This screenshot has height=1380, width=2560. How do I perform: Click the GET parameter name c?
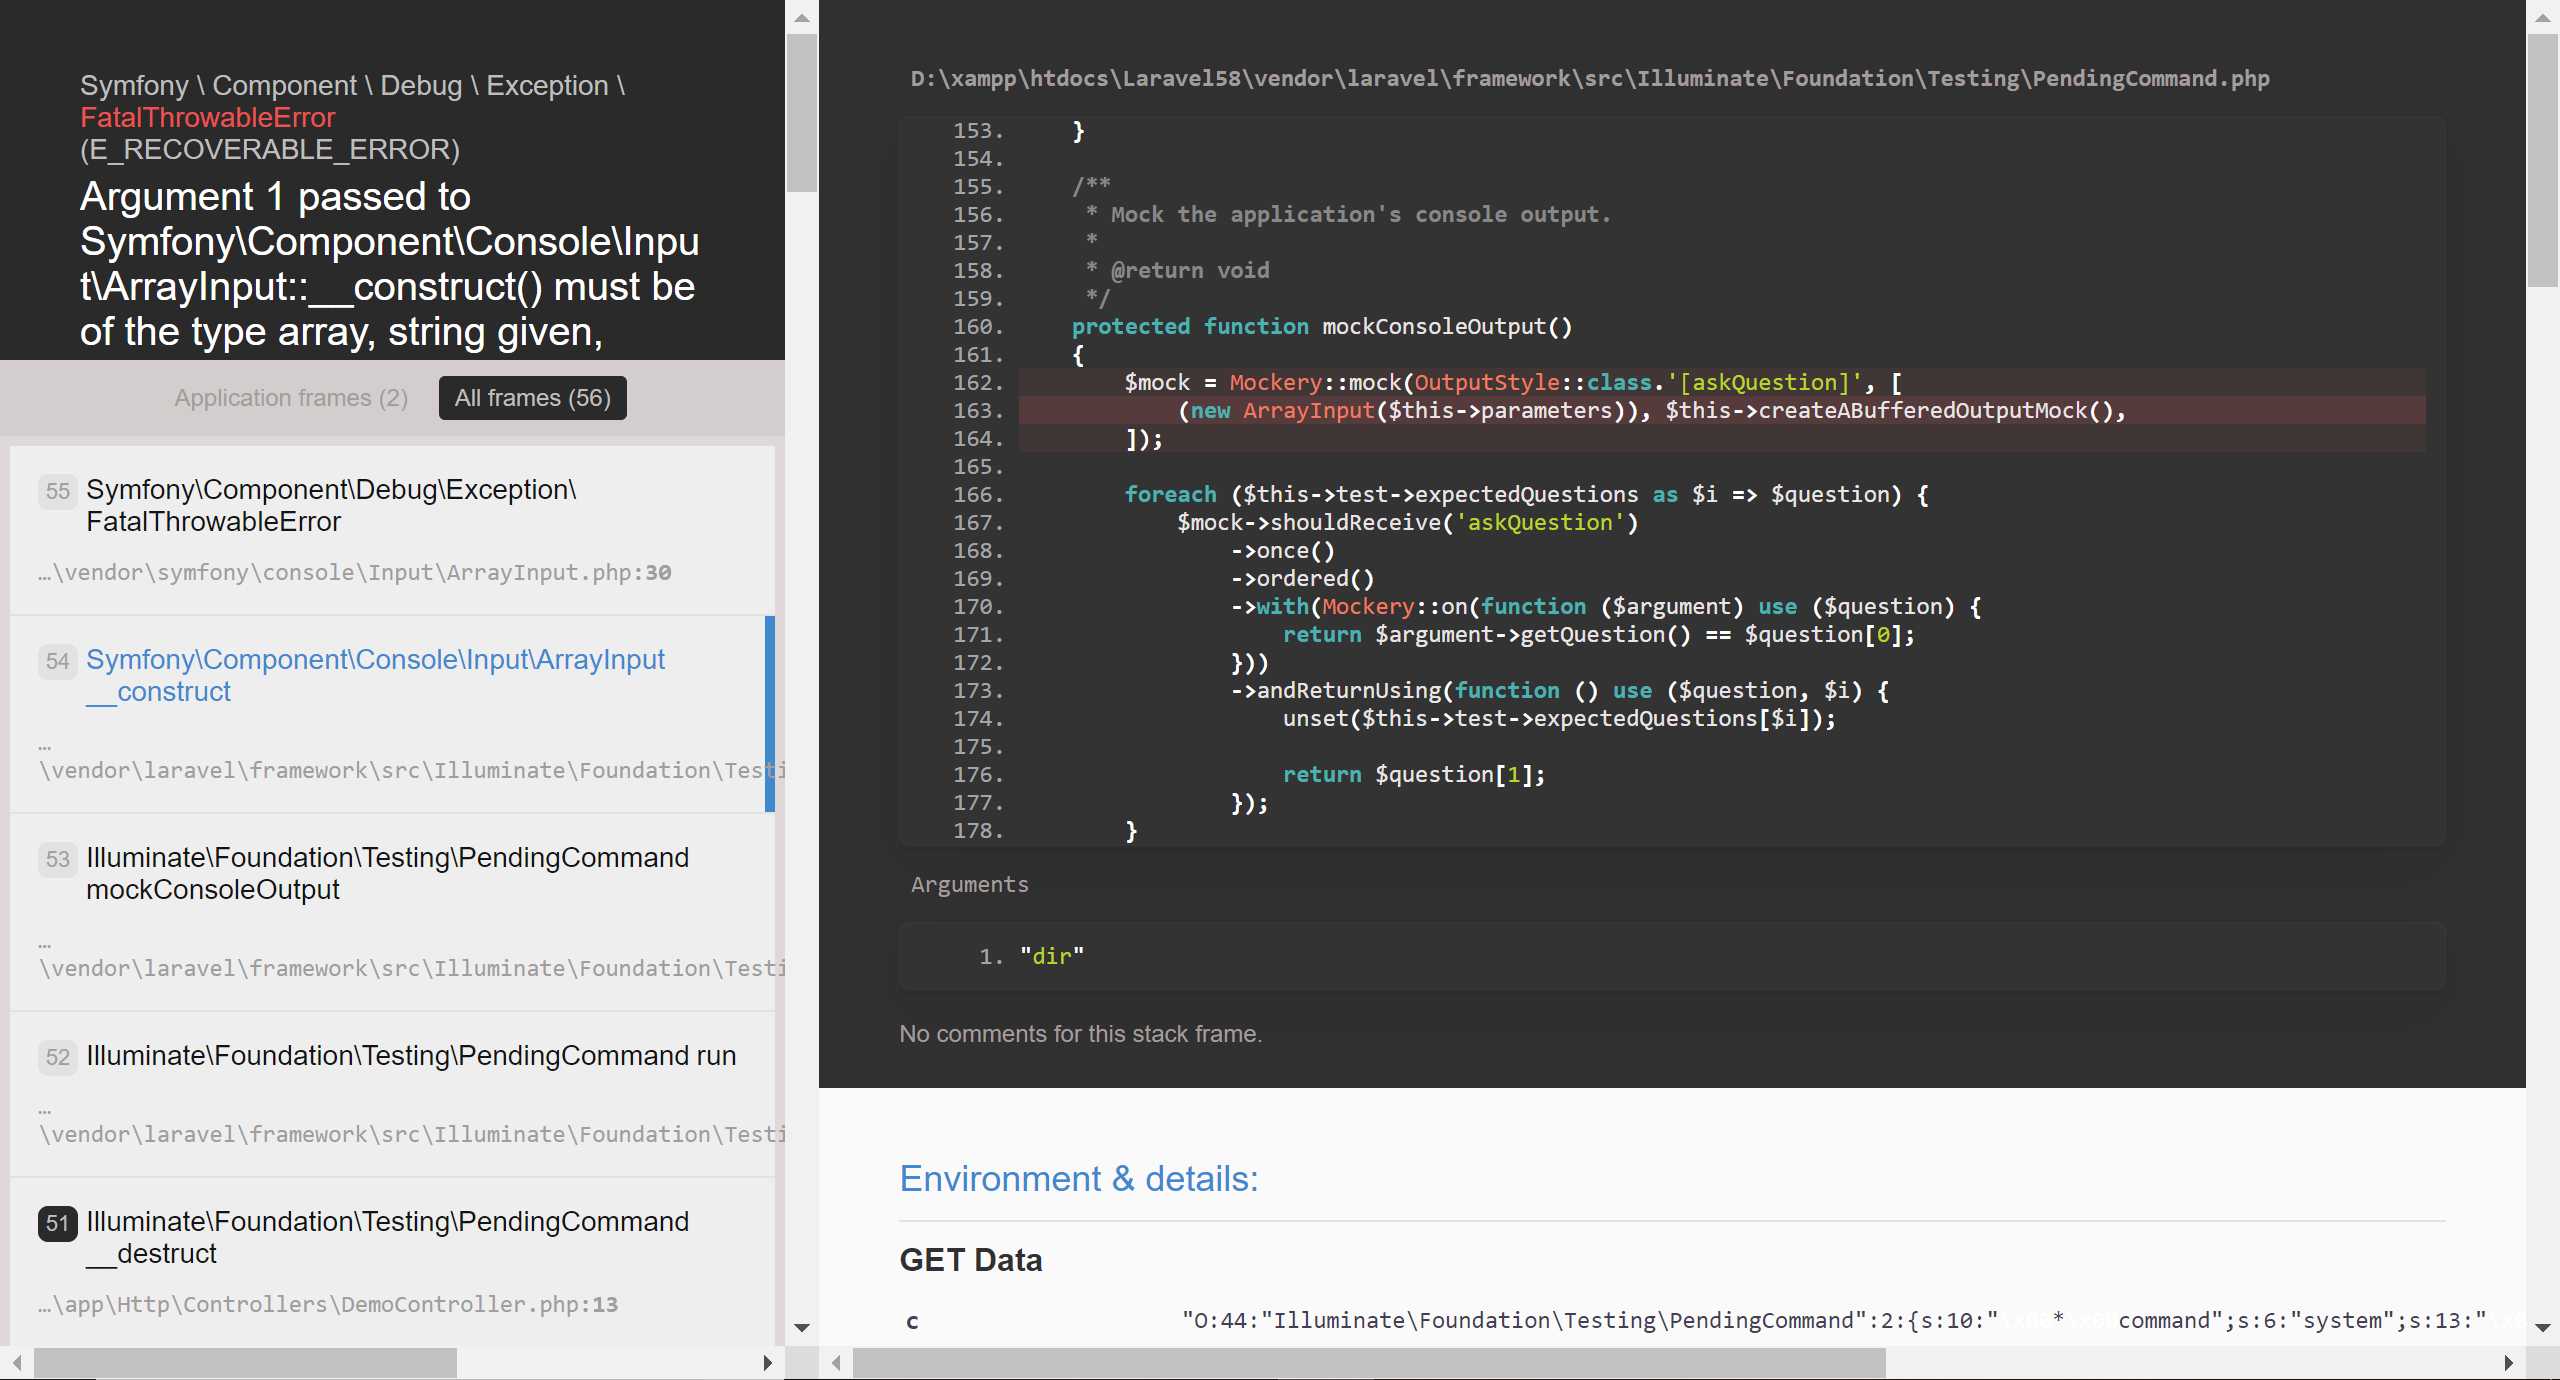(912, 1321)
